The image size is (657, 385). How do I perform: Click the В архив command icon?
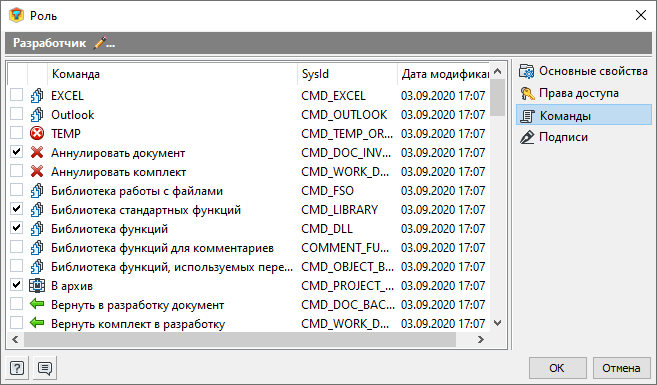[37, 286]
